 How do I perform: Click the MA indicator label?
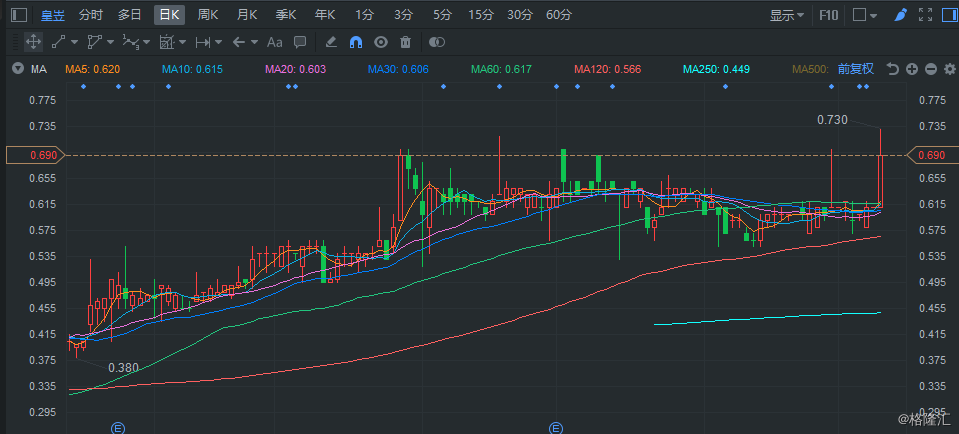click(39, 69)
